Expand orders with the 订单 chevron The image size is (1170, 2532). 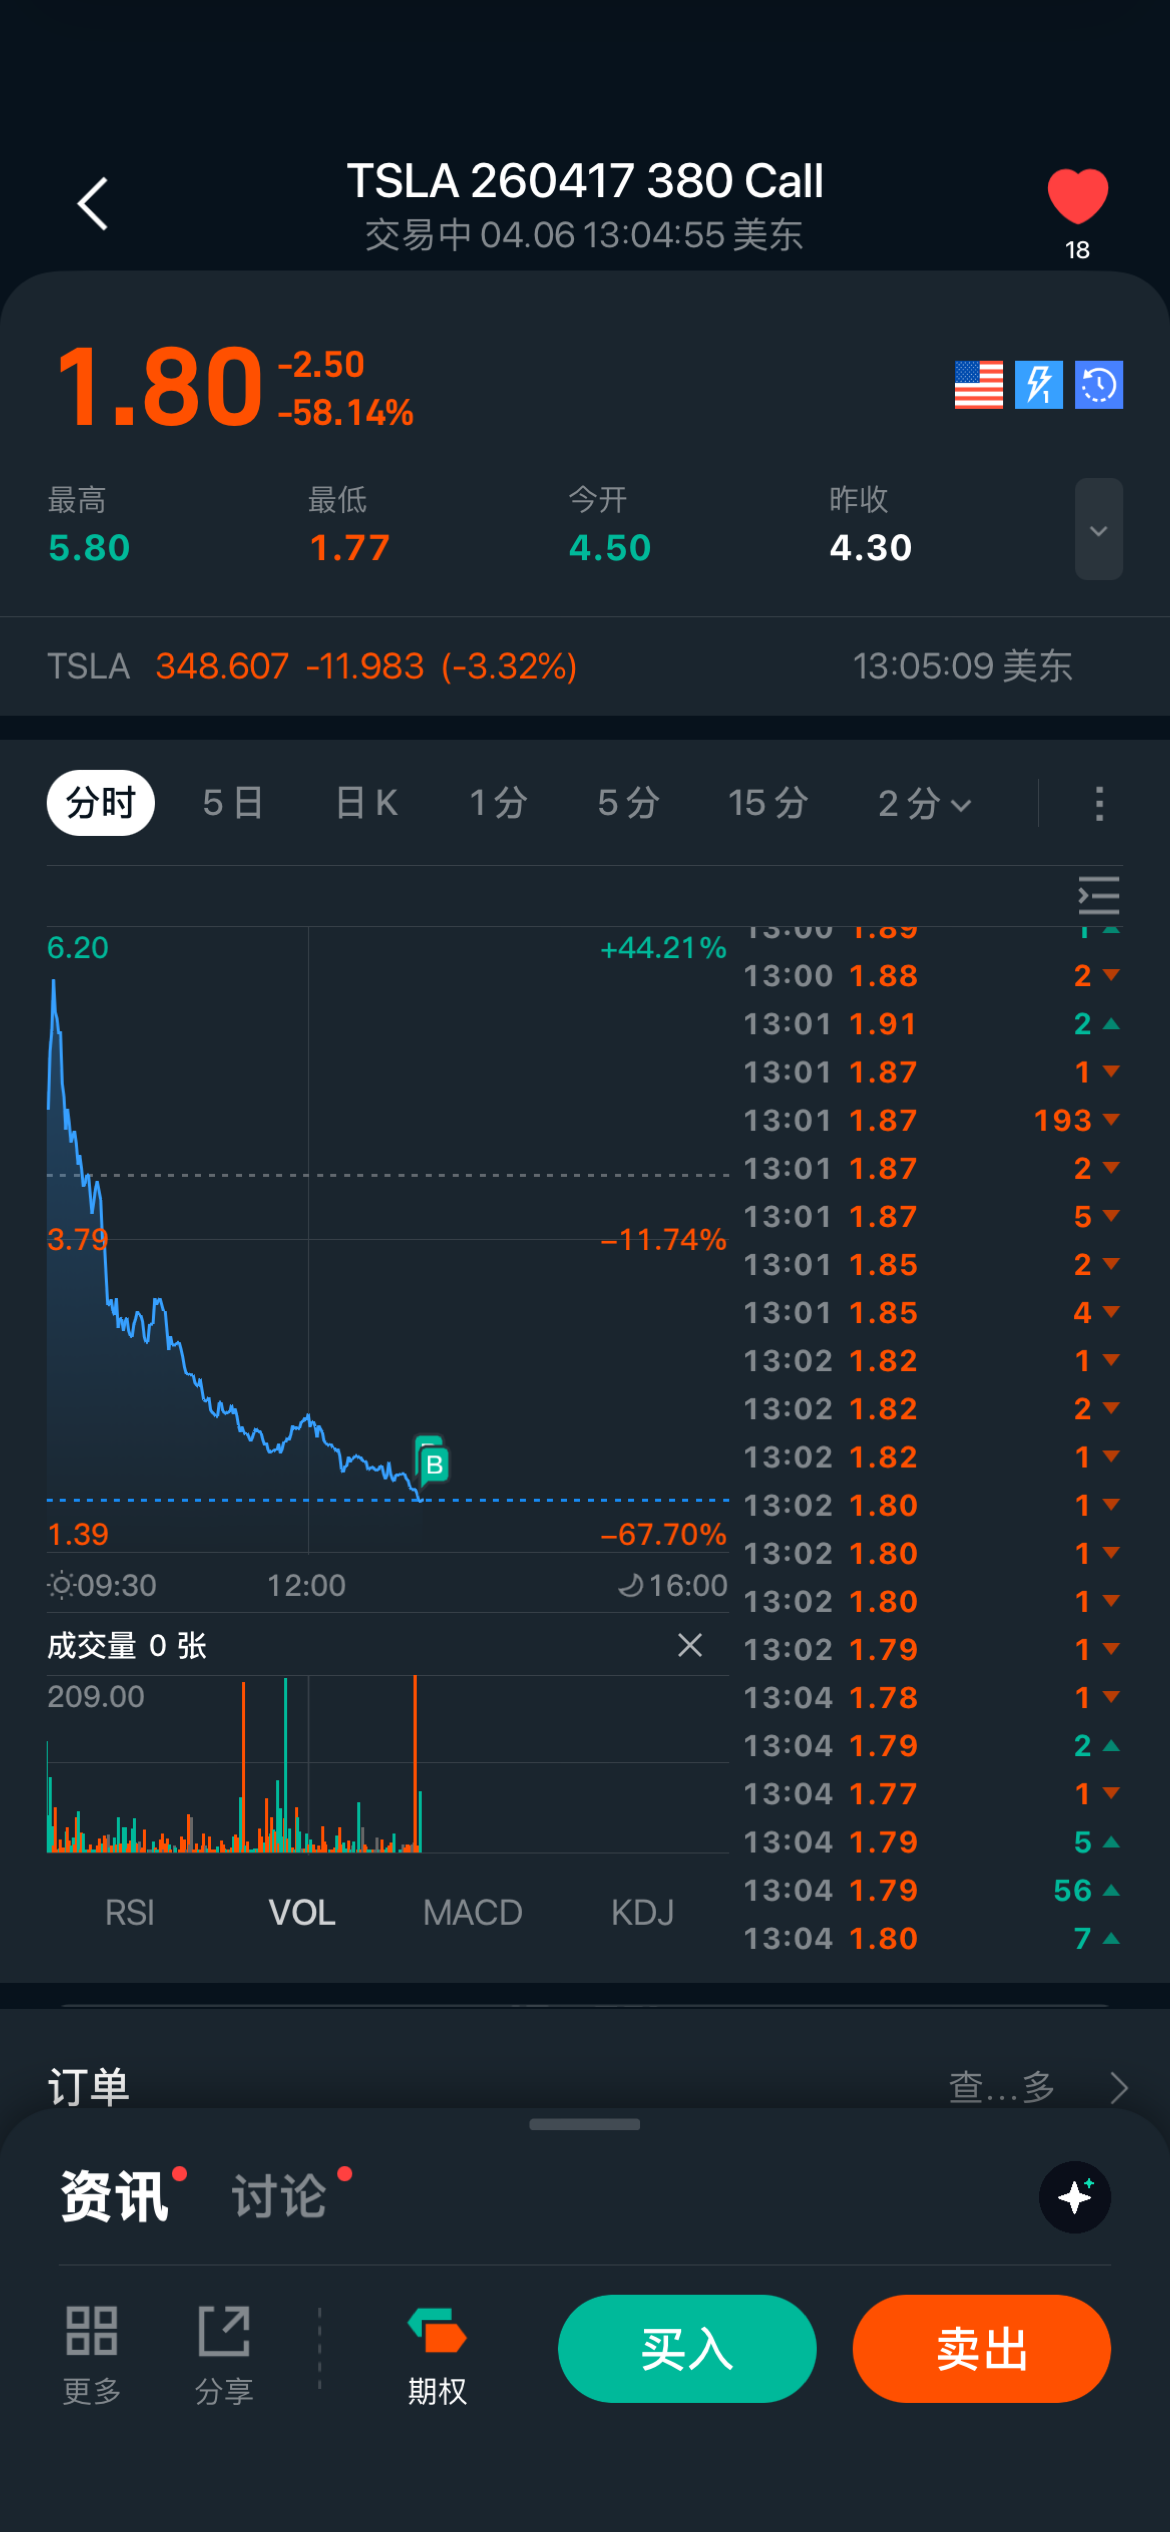click(1119, 2087)
